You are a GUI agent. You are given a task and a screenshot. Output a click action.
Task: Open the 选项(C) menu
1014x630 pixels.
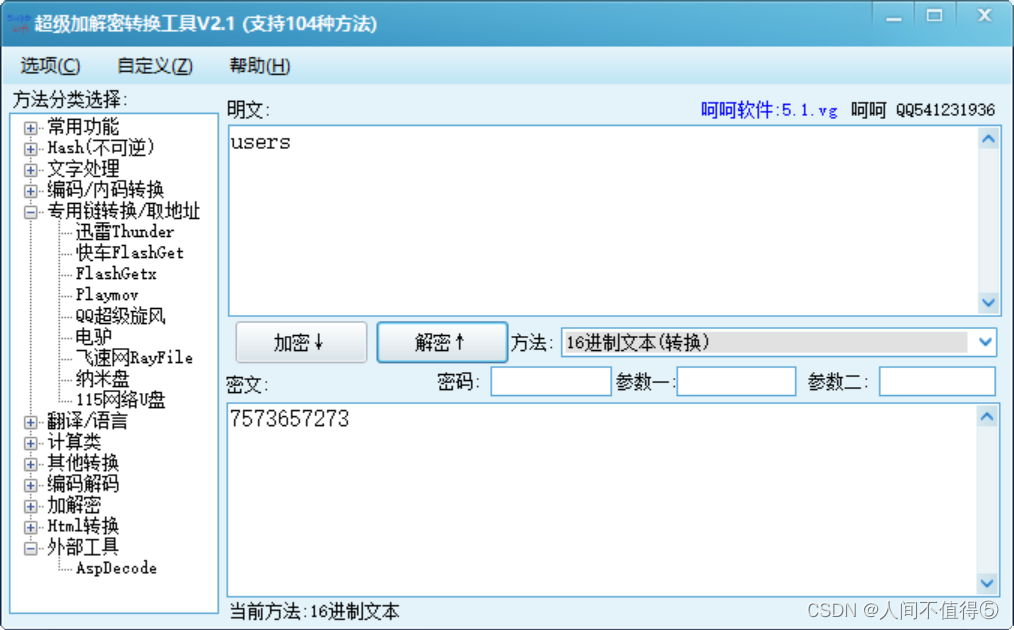tap(50, 65)
